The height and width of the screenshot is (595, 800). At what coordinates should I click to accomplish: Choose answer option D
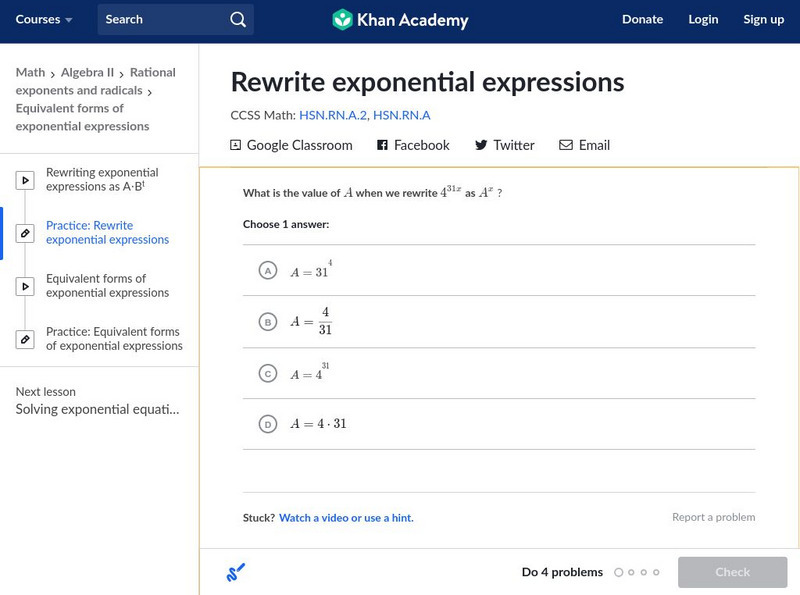[x=267, y=424]
